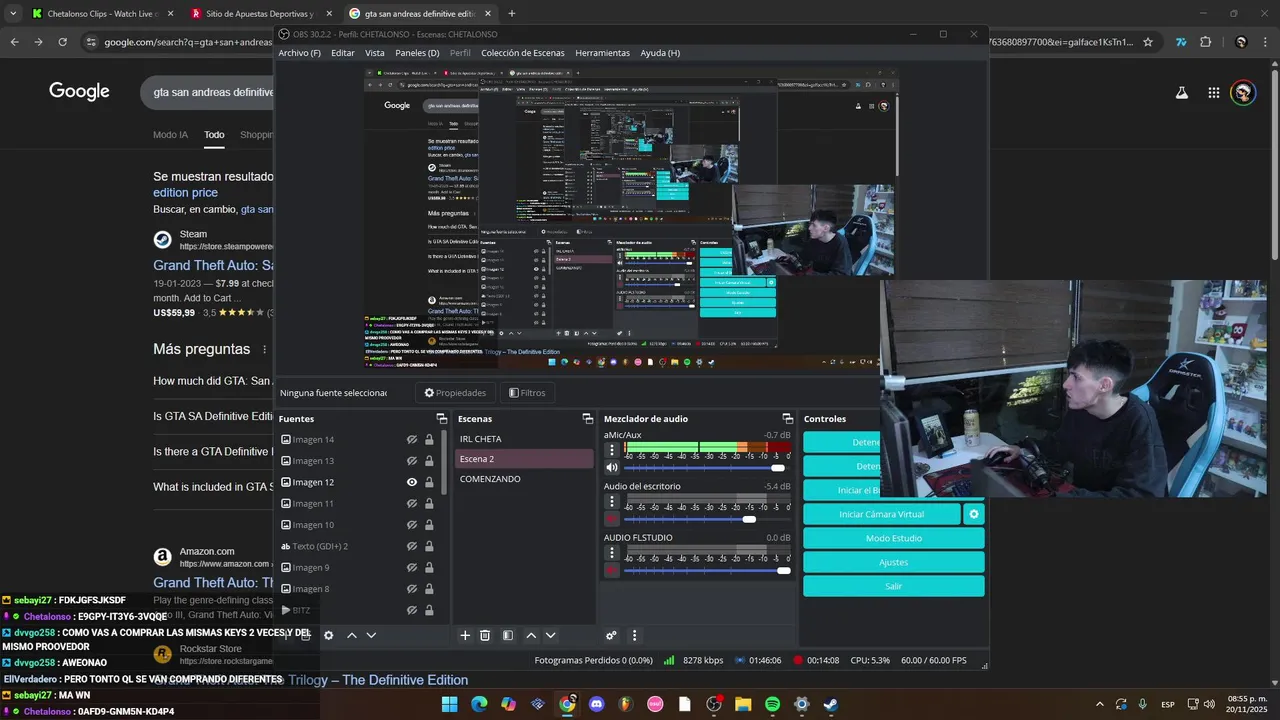Show the Imagen 13 source with its eye icon

pos(412,461)
